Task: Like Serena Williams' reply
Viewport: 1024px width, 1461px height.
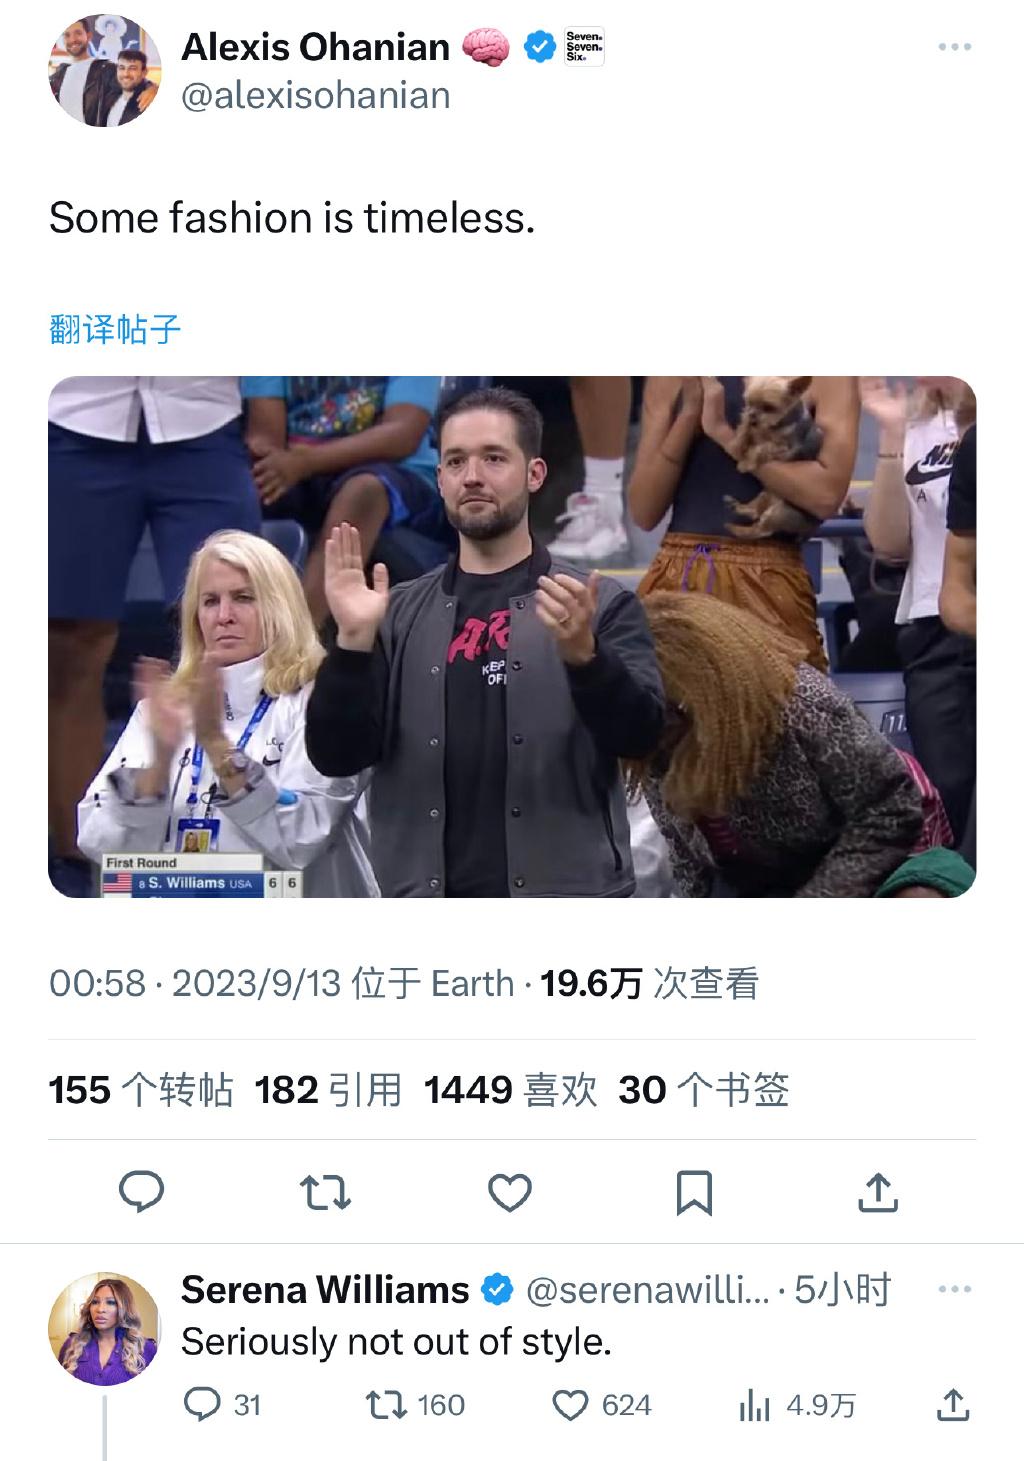Action: coord(570,1405)
